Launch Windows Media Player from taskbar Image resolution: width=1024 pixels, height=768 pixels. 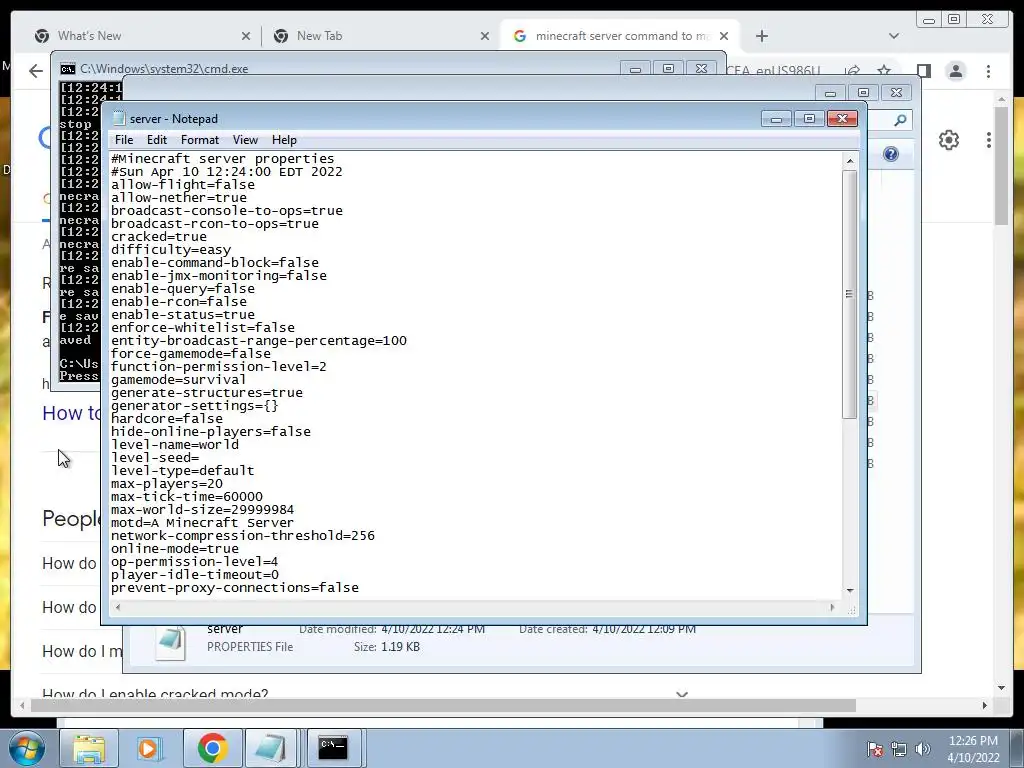(x=148, y=748)
